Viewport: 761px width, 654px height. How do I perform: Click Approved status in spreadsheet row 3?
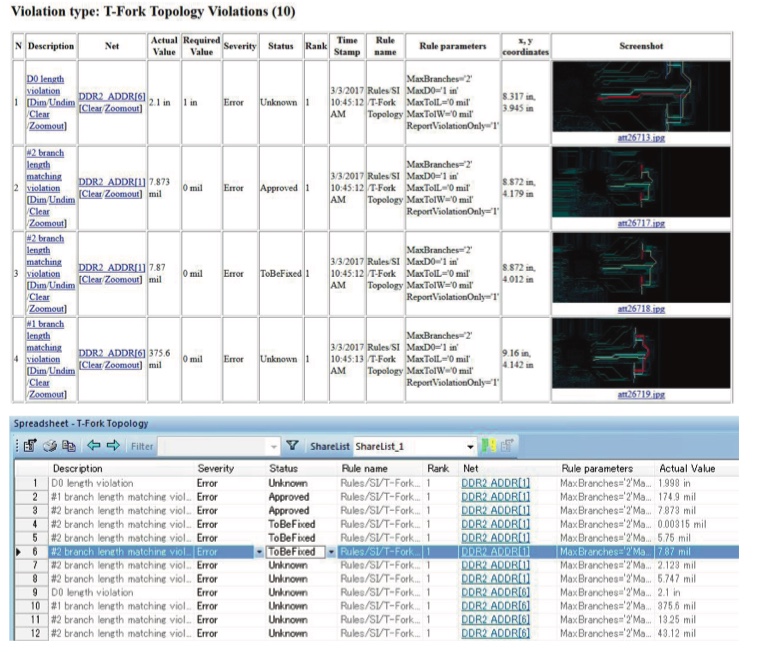289,510
